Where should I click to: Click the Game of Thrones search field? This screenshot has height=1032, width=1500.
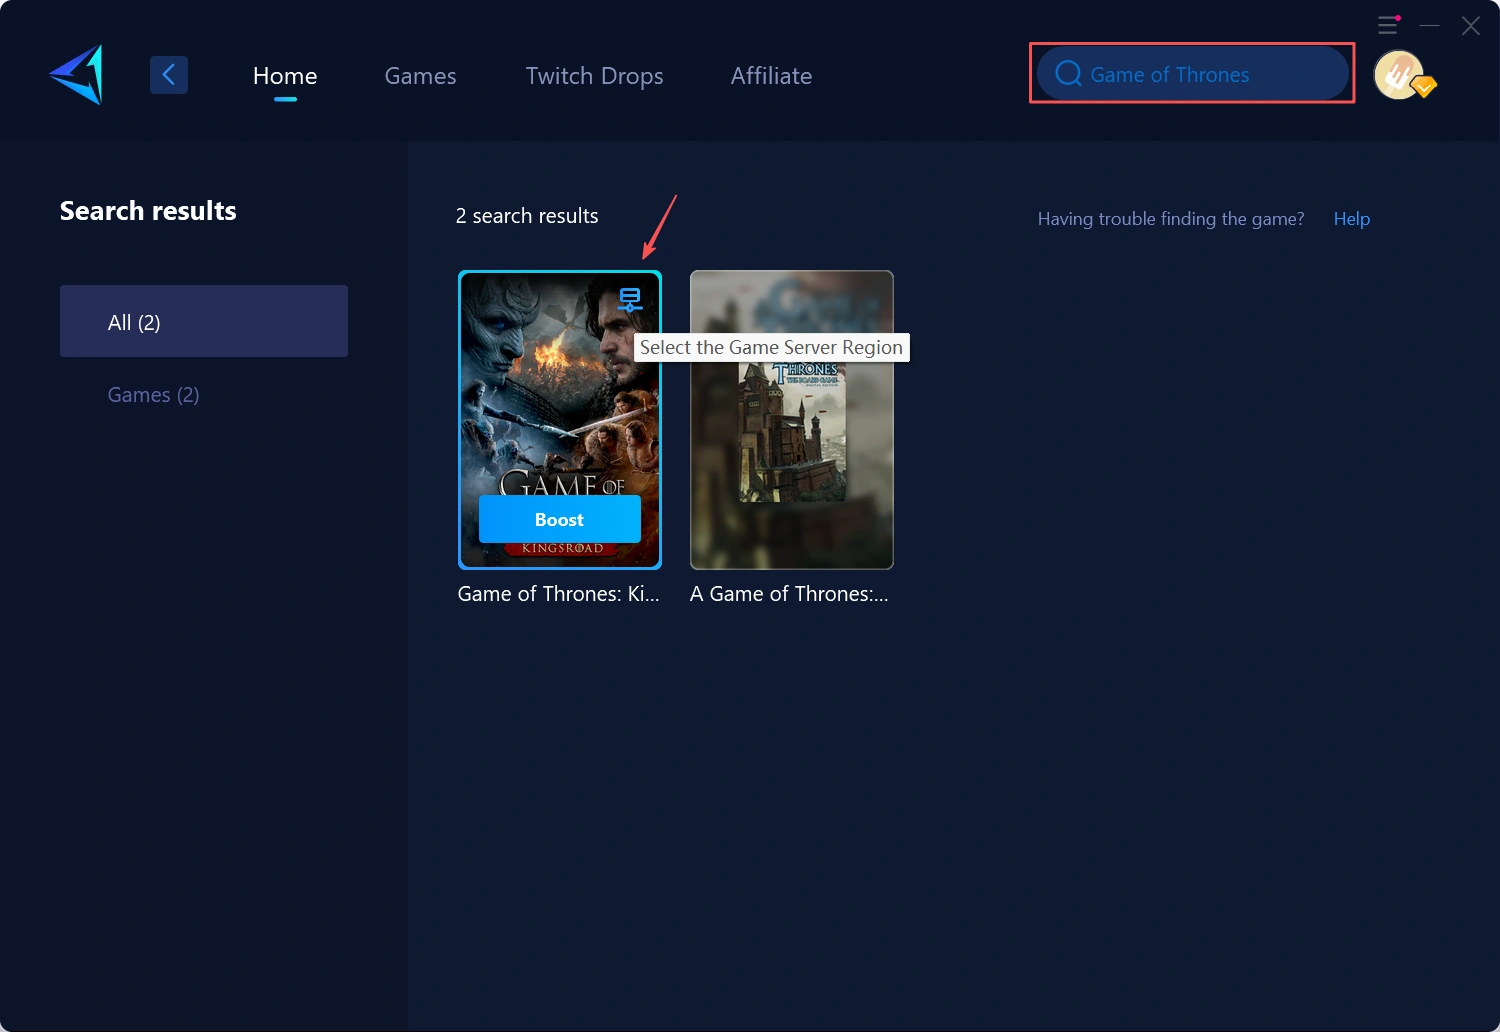(x=1192, y=74)
